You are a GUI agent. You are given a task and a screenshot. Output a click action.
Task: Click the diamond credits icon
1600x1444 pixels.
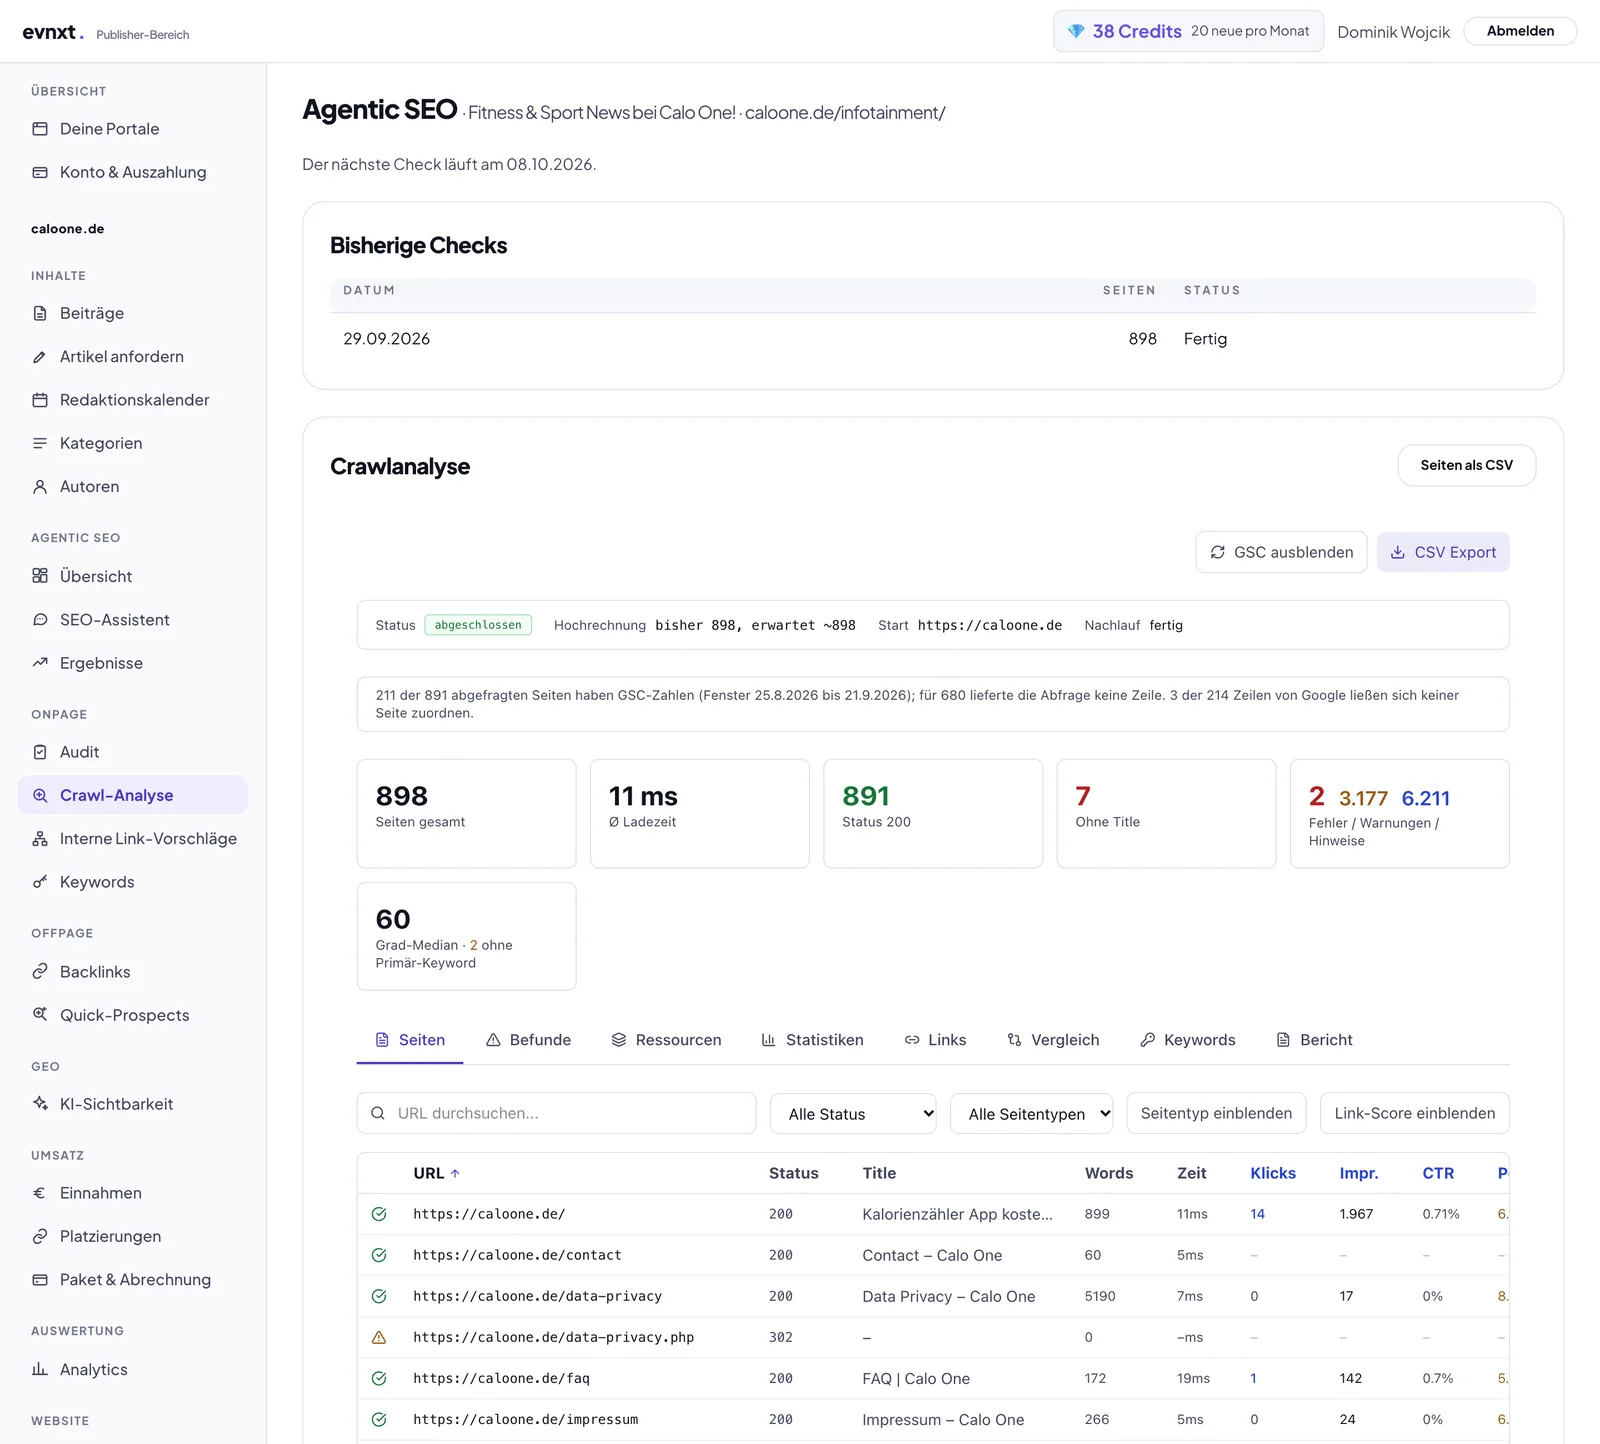1076,31
